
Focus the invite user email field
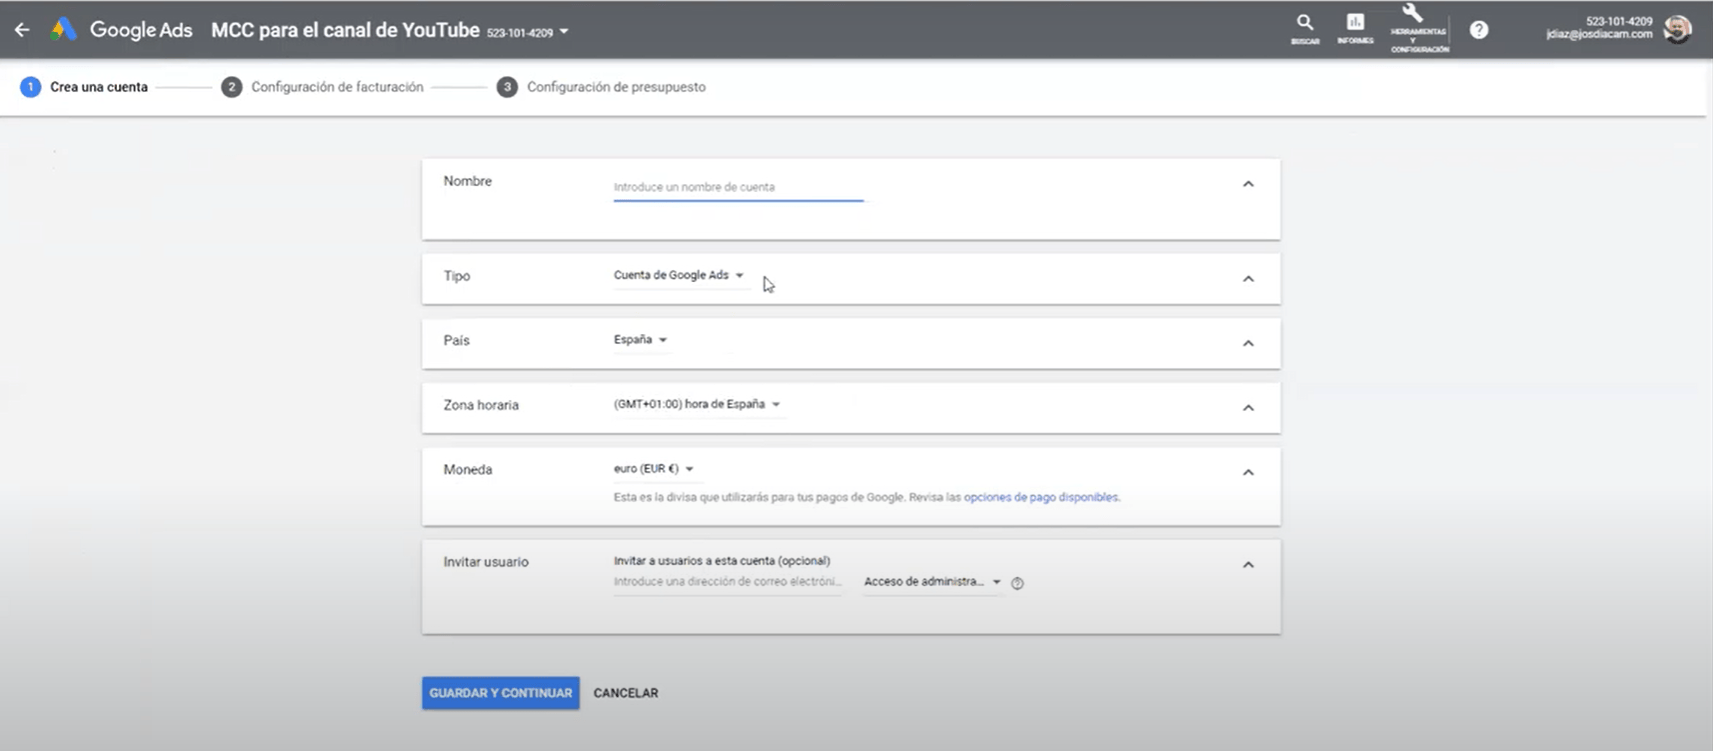point(728,582)
